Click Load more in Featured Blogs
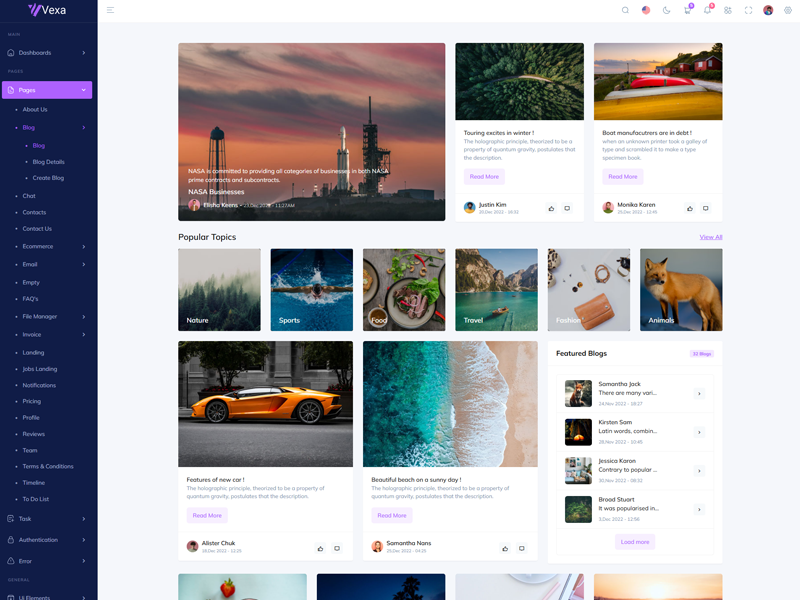Image resolution: width=800 pixels, height=600 pixels. tap(635, 542)
